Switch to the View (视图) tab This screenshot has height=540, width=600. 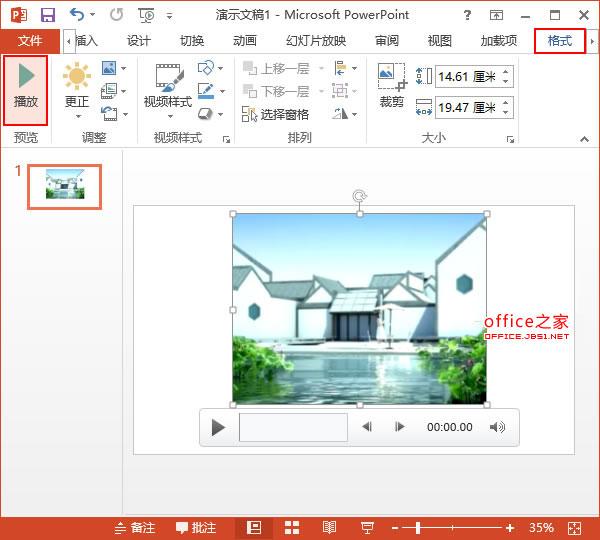tap(440, 41)
